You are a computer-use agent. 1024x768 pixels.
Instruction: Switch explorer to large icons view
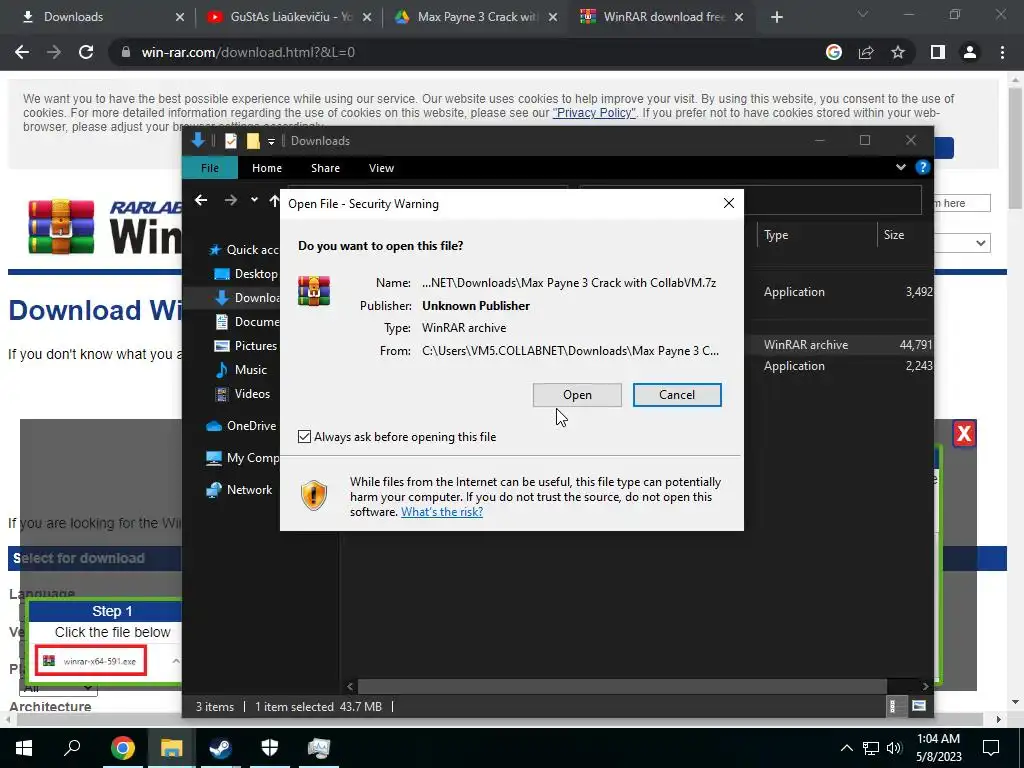(x=919, y=706)
